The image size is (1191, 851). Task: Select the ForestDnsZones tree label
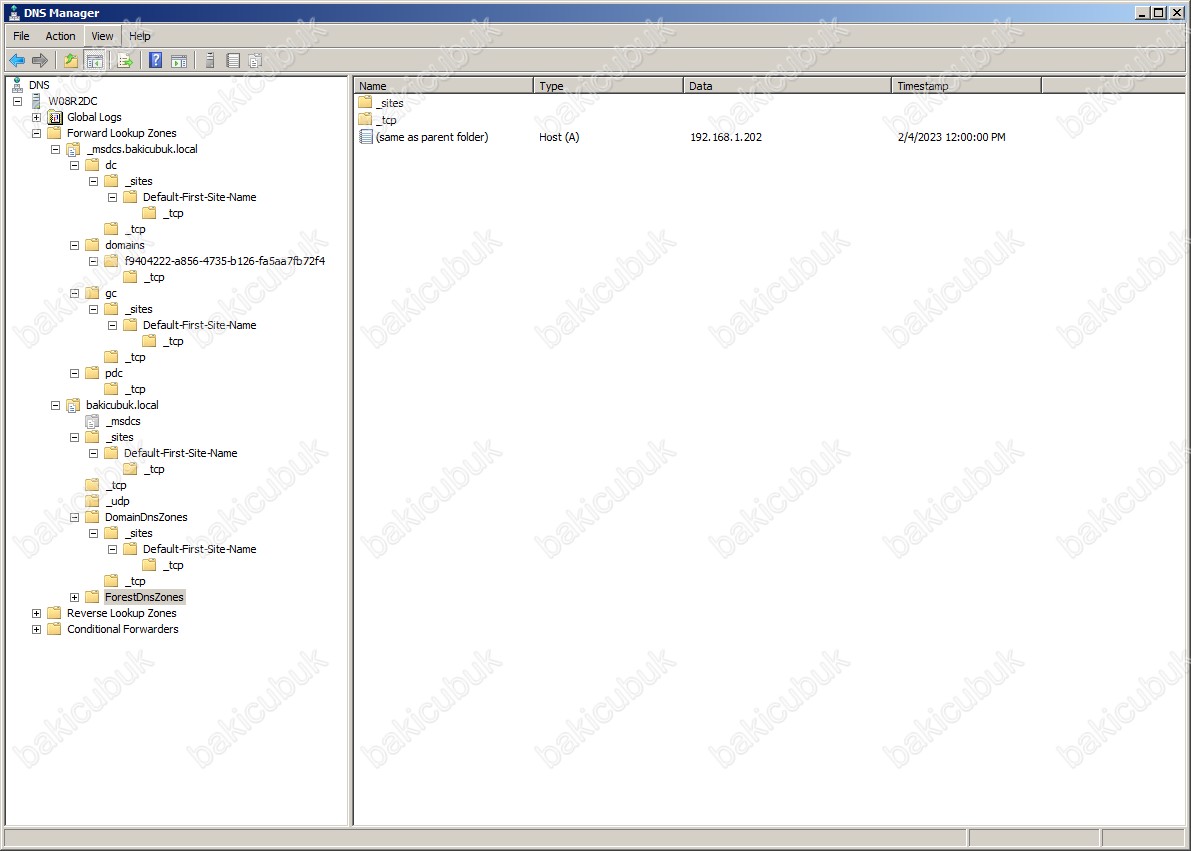click(144, 597)
